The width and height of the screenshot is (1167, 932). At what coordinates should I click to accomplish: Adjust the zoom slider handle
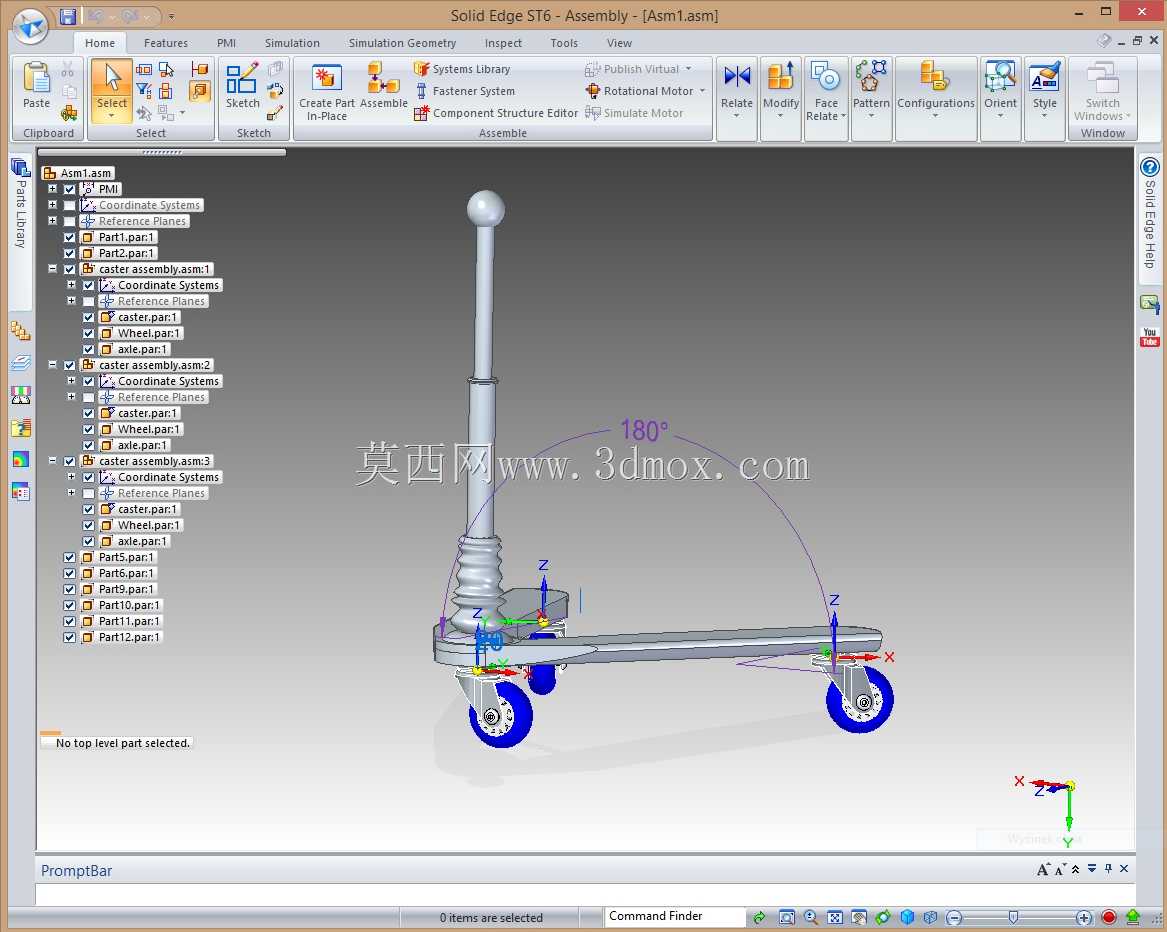(1013, 917)
